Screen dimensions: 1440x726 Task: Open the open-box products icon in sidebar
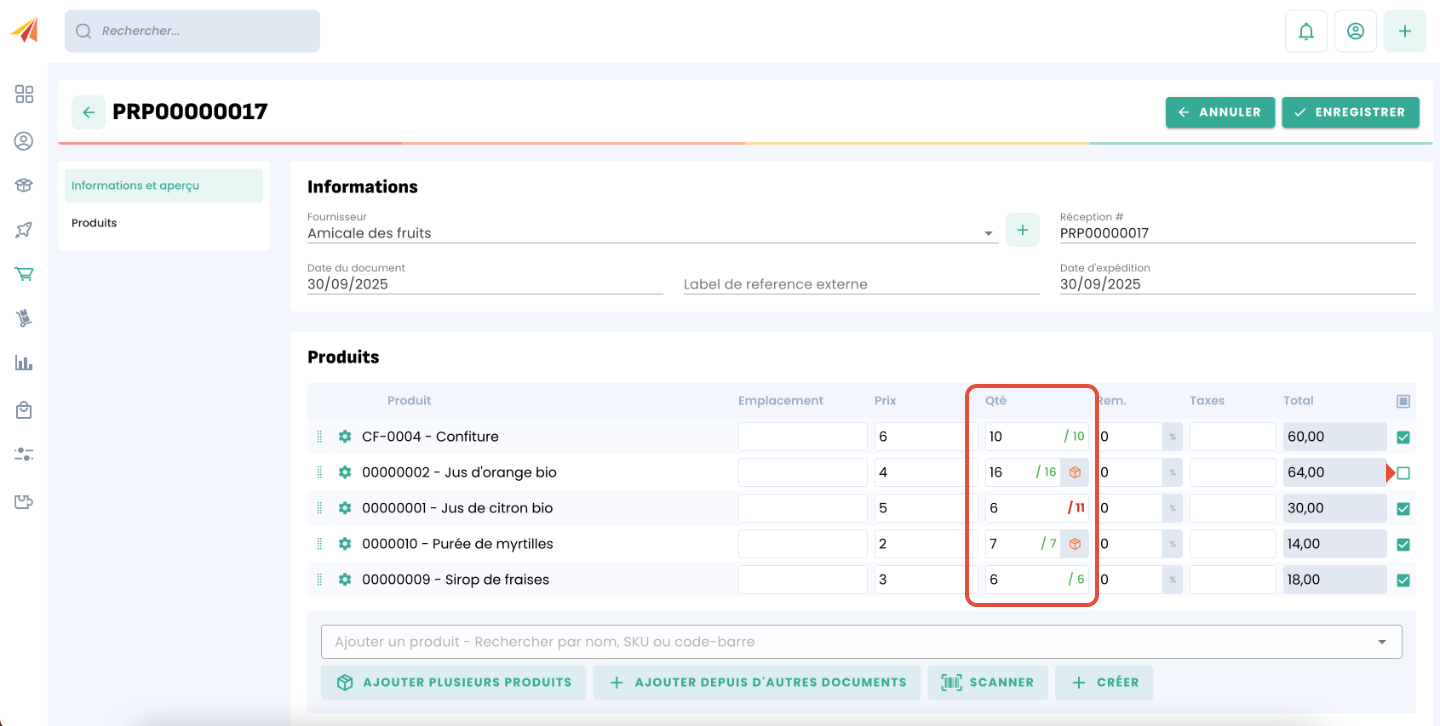click(24, 185)
